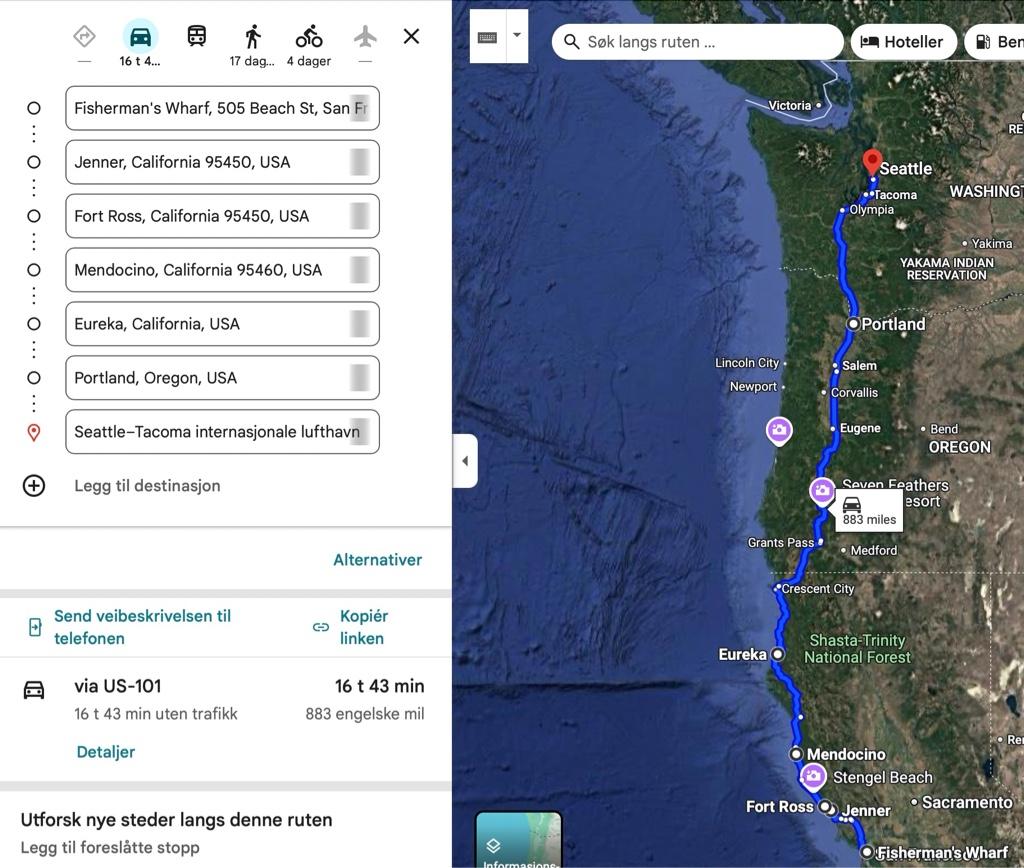Click photo marker near Seven Feathers resort
Screen dimensions: 1024x868
(822, 490)
